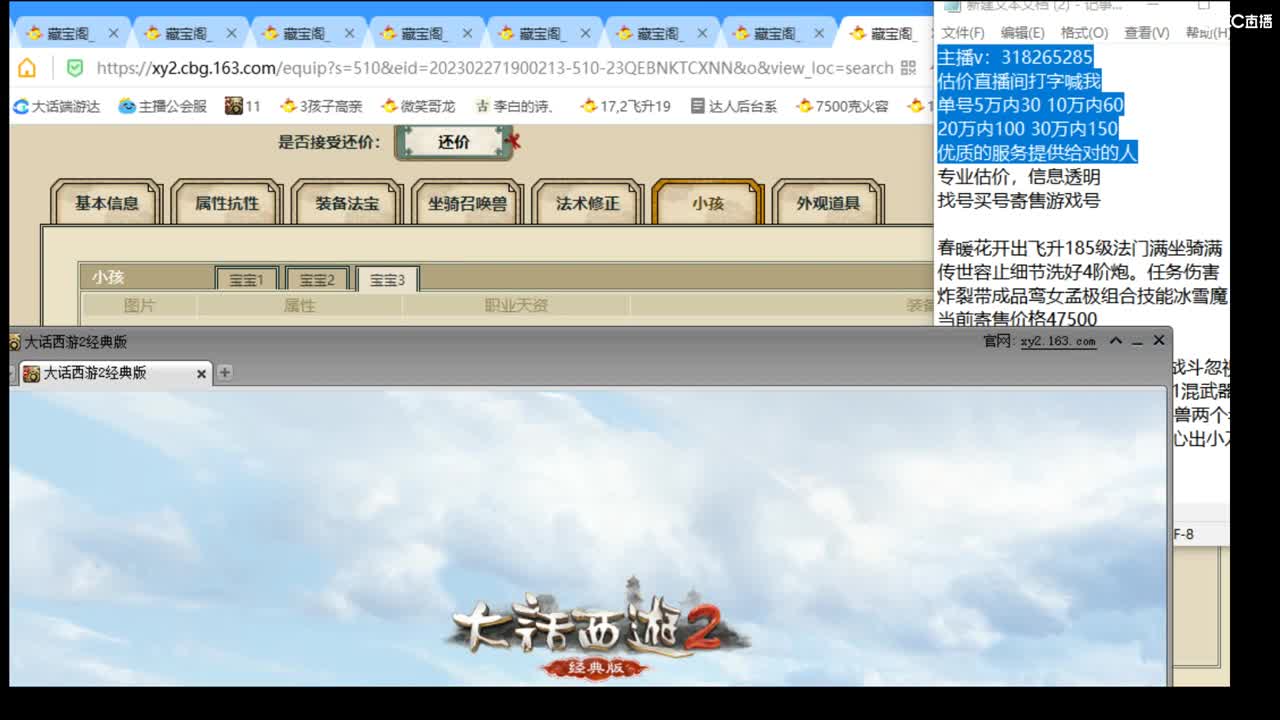1280x720 pixels.
Task: Switch to 属性抗性 tab
Action: [227, 203]
